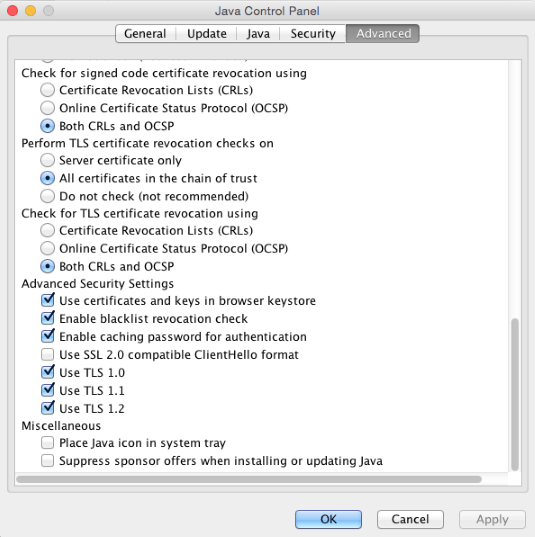
Task: Toggle Use TLS 1.2 checkbox
Action: point(47,408)
